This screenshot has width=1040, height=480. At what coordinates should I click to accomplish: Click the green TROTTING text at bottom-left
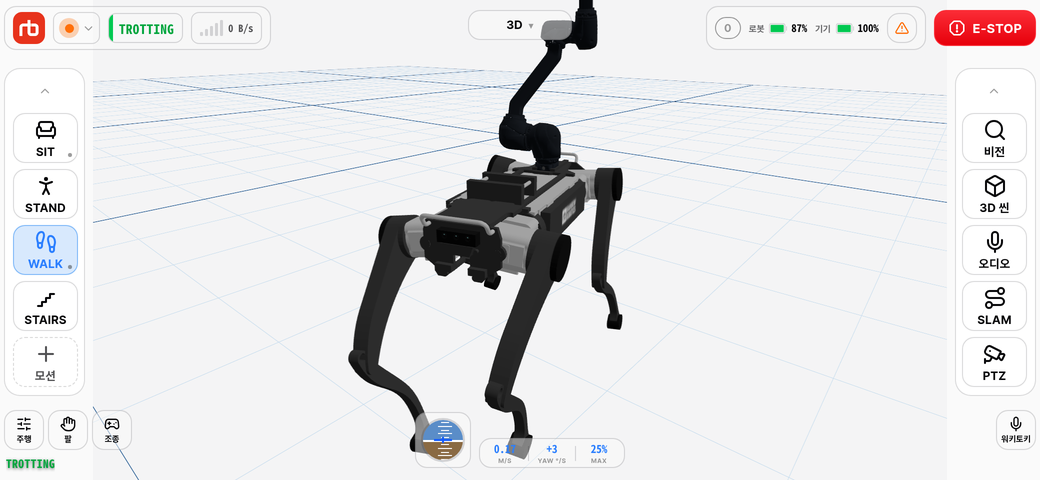[31, 464]
